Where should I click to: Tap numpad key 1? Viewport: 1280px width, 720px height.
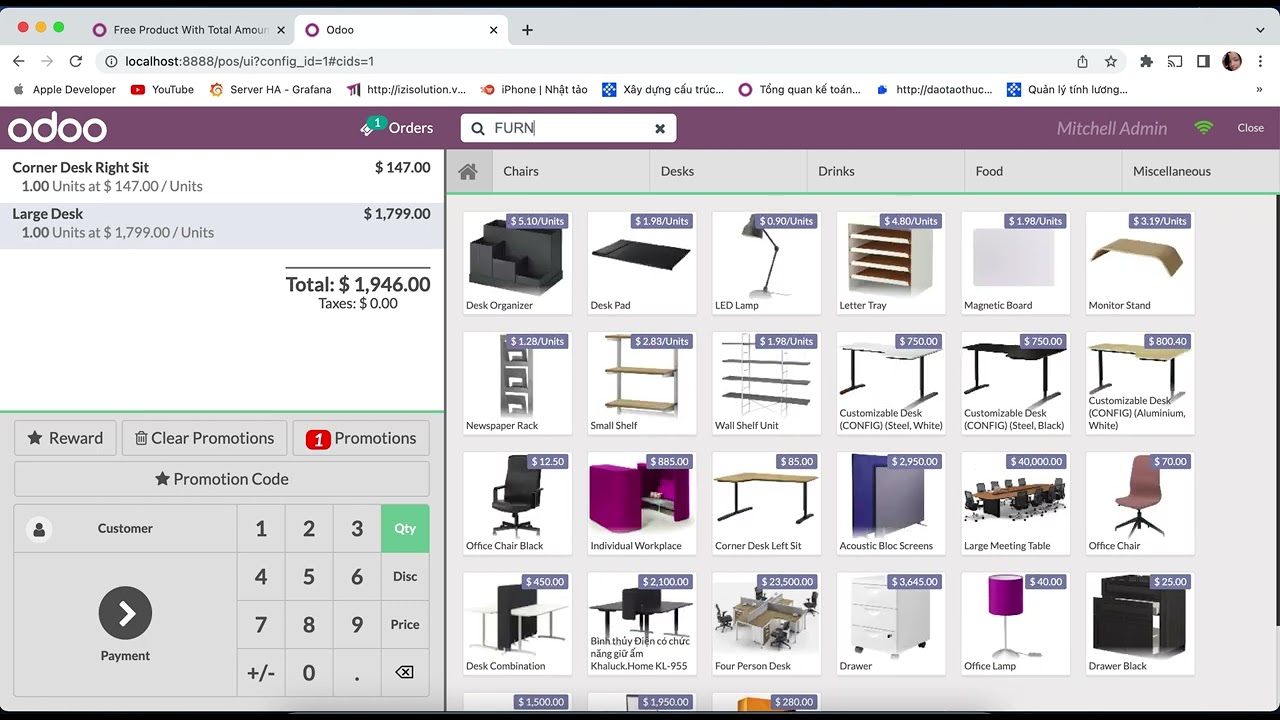(x=261, y=528)
